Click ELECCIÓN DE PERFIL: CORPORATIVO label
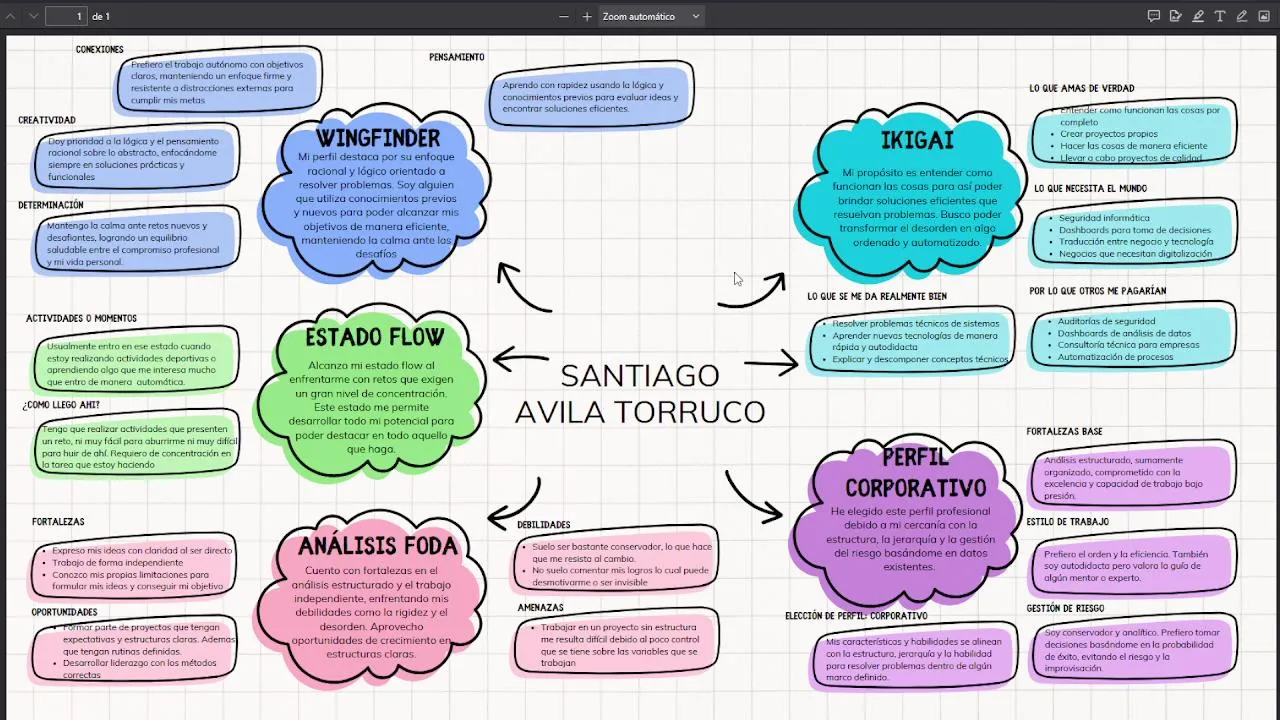 [x=856, y=616]
